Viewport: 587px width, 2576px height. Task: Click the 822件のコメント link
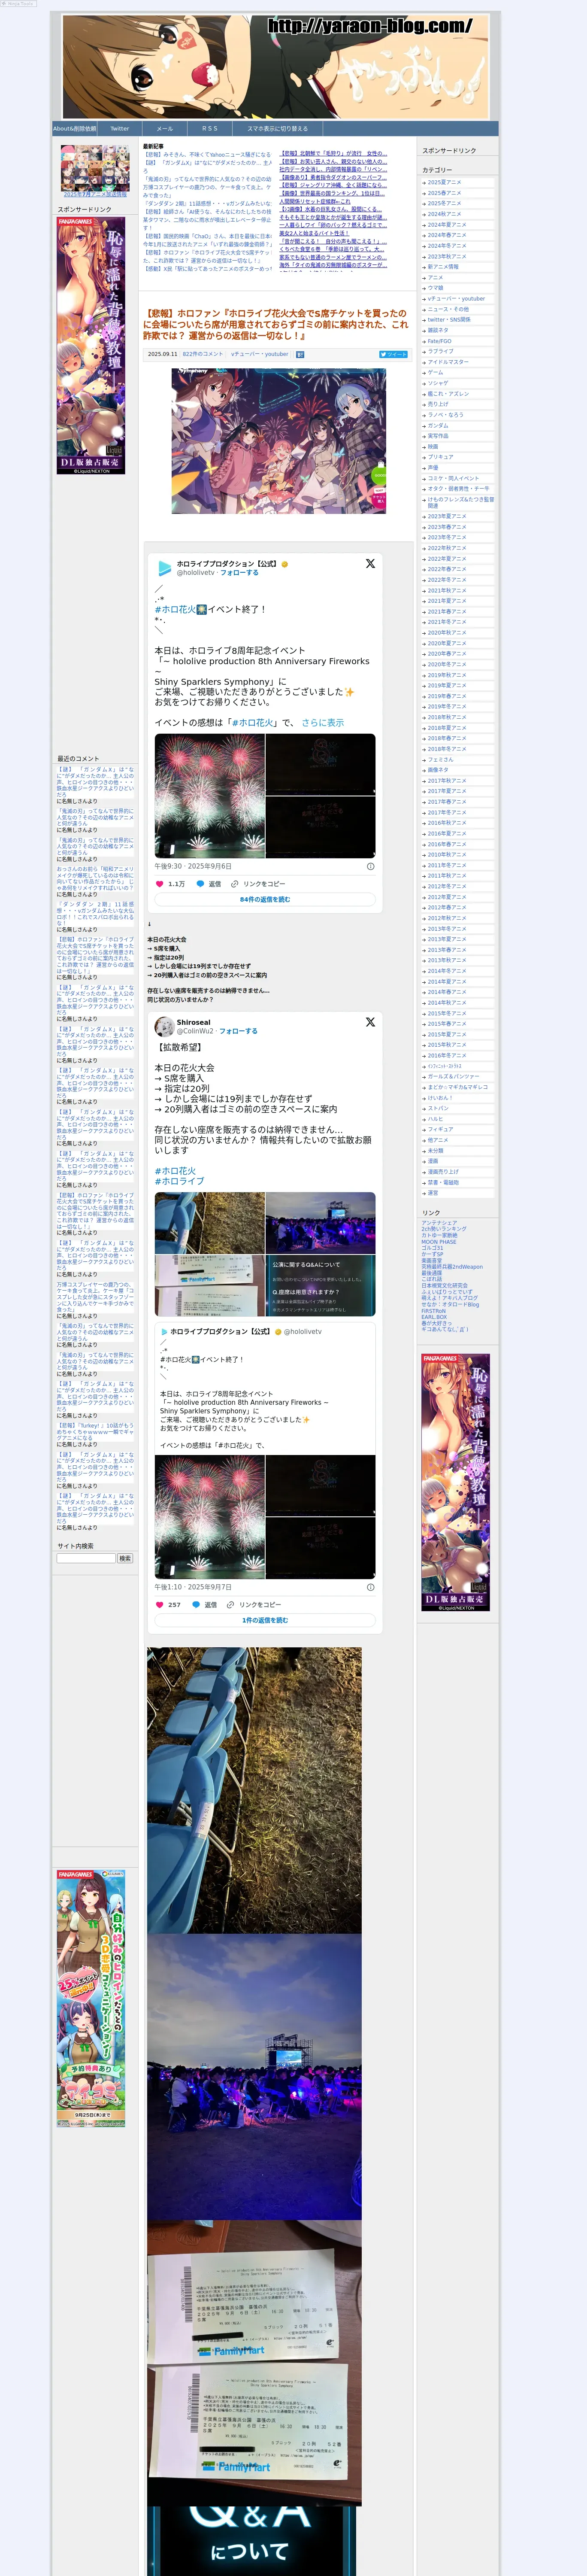(x=203, y=354)
